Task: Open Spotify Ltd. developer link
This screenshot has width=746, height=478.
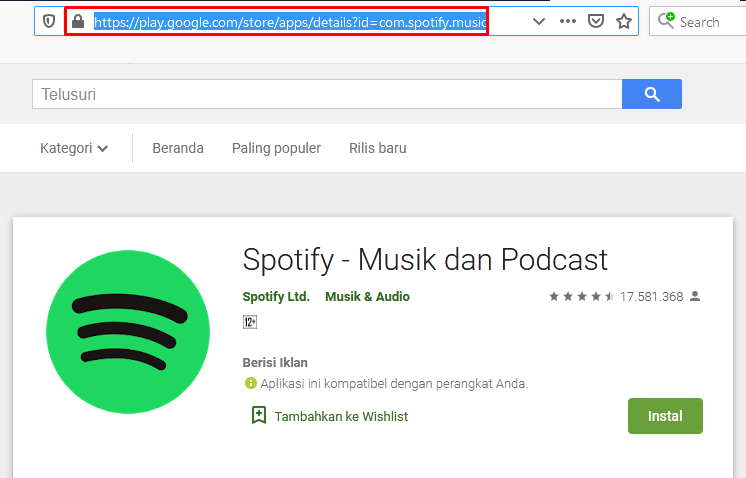Action: [276, 297]
